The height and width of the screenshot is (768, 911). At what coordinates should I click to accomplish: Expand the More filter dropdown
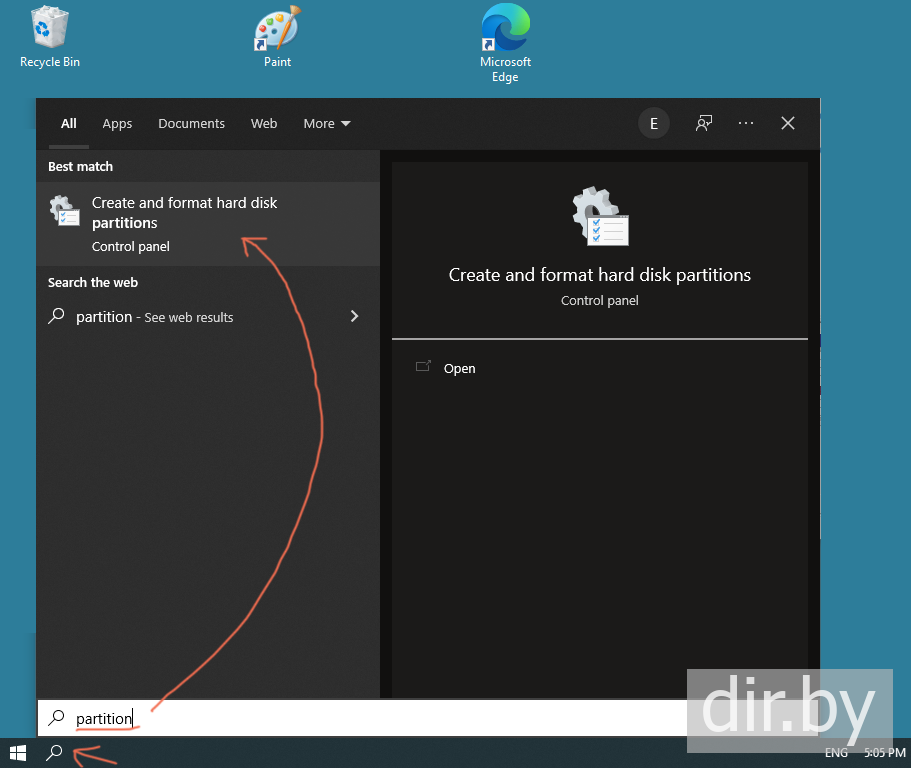(327, 124)
